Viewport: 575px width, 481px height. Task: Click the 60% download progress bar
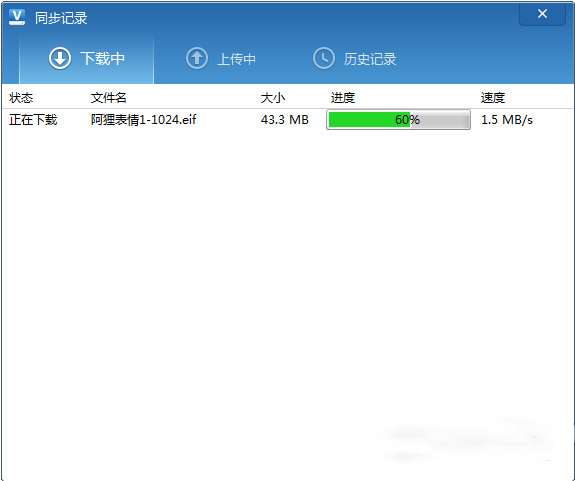coord(398,120)
